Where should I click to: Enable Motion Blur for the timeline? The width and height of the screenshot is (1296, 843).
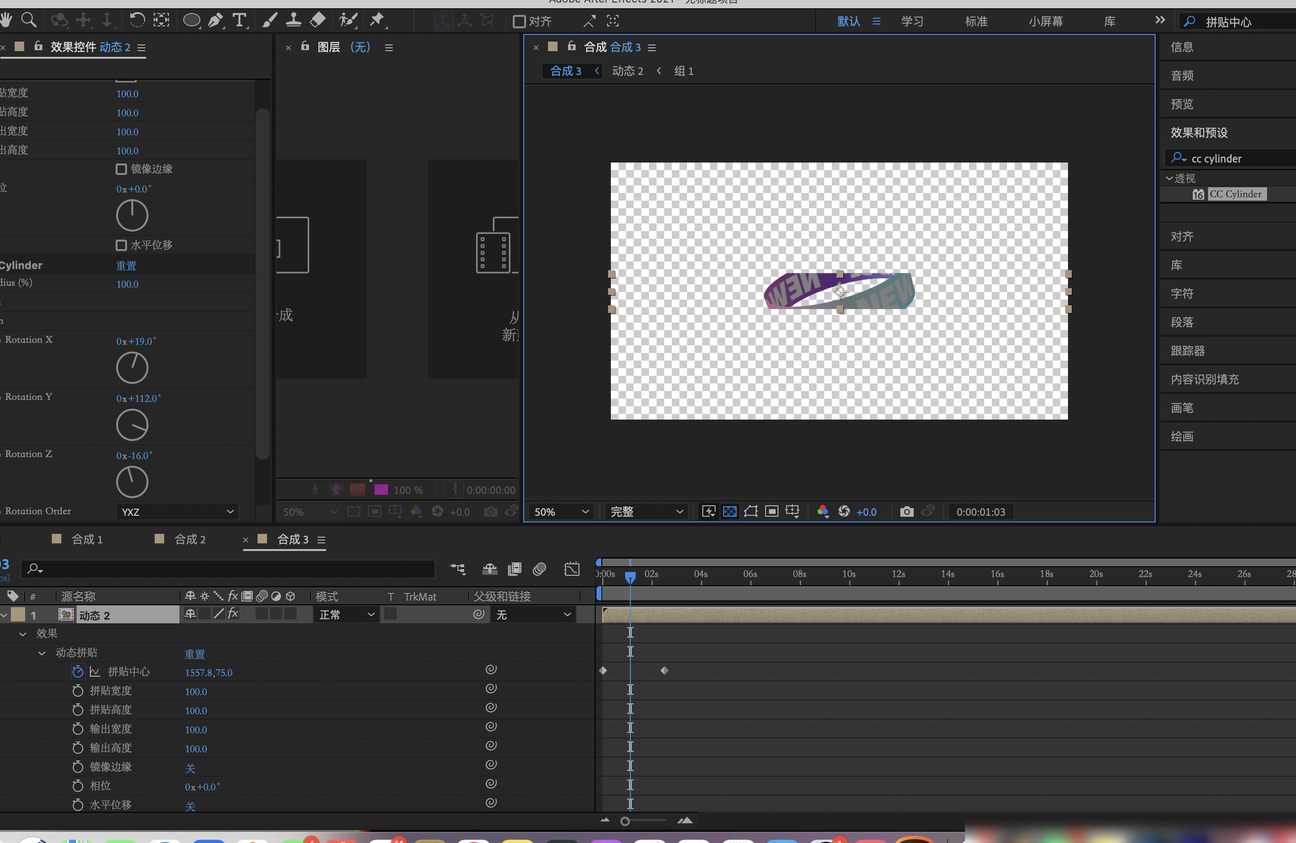[540, 569]
